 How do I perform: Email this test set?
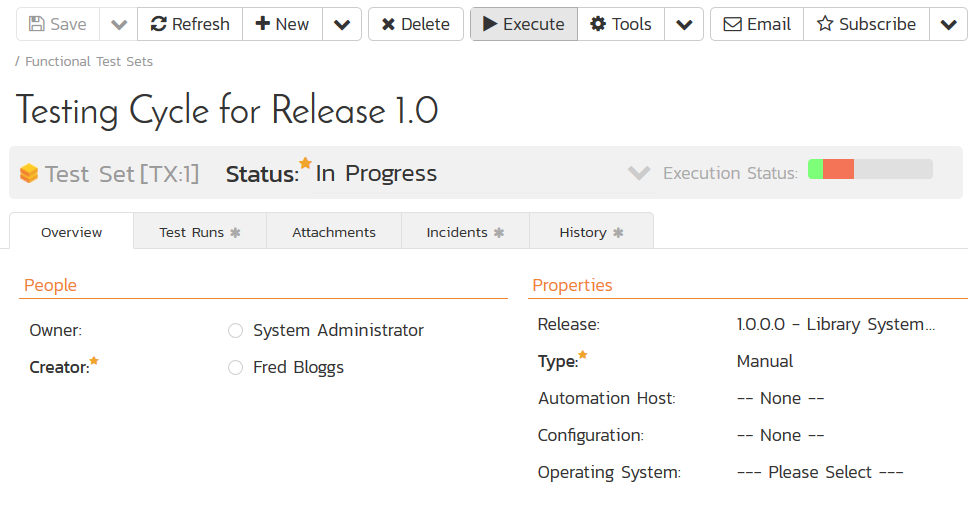(x=756, y=24)
